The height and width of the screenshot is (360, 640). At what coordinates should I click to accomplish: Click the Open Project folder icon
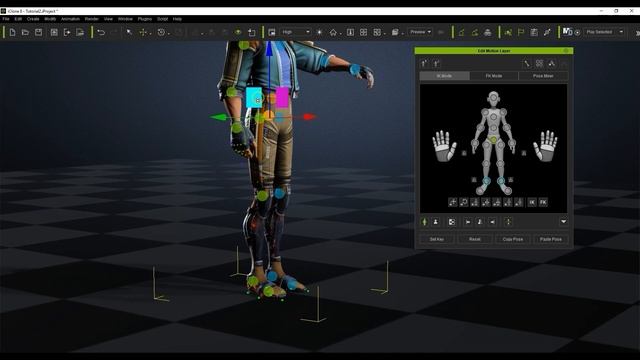coord(25,32)
